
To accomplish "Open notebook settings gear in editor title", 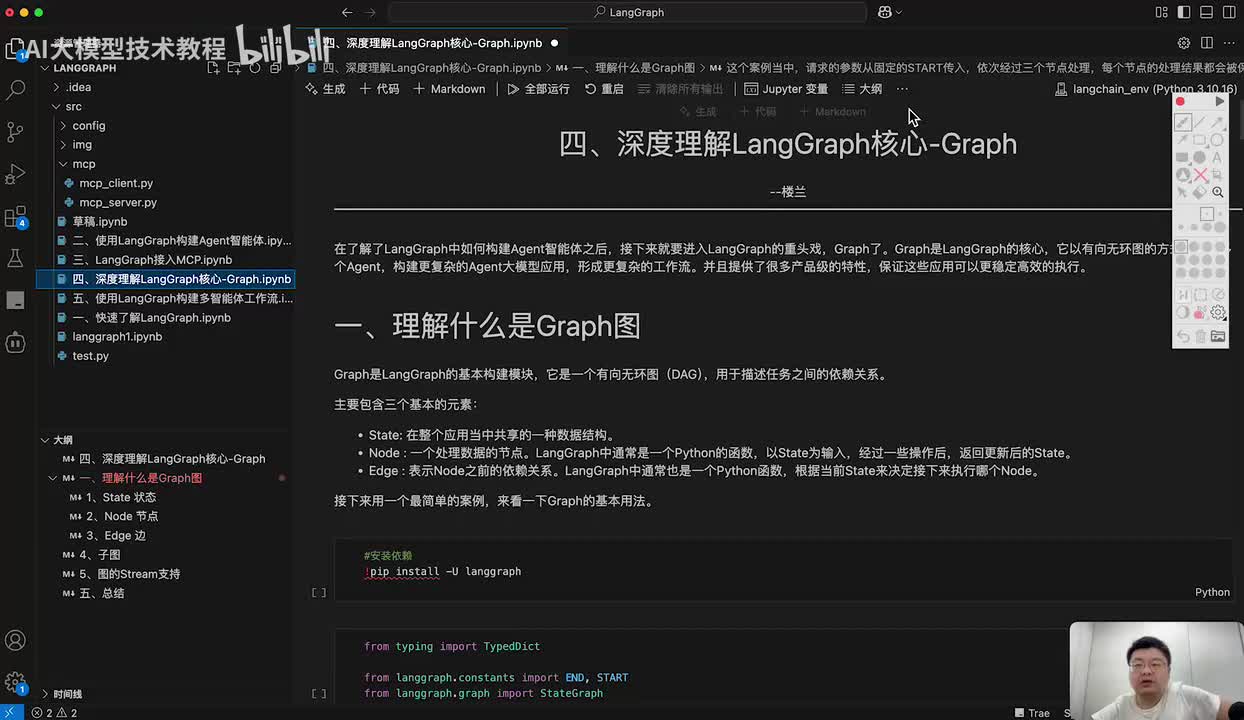I will 1184,43.
